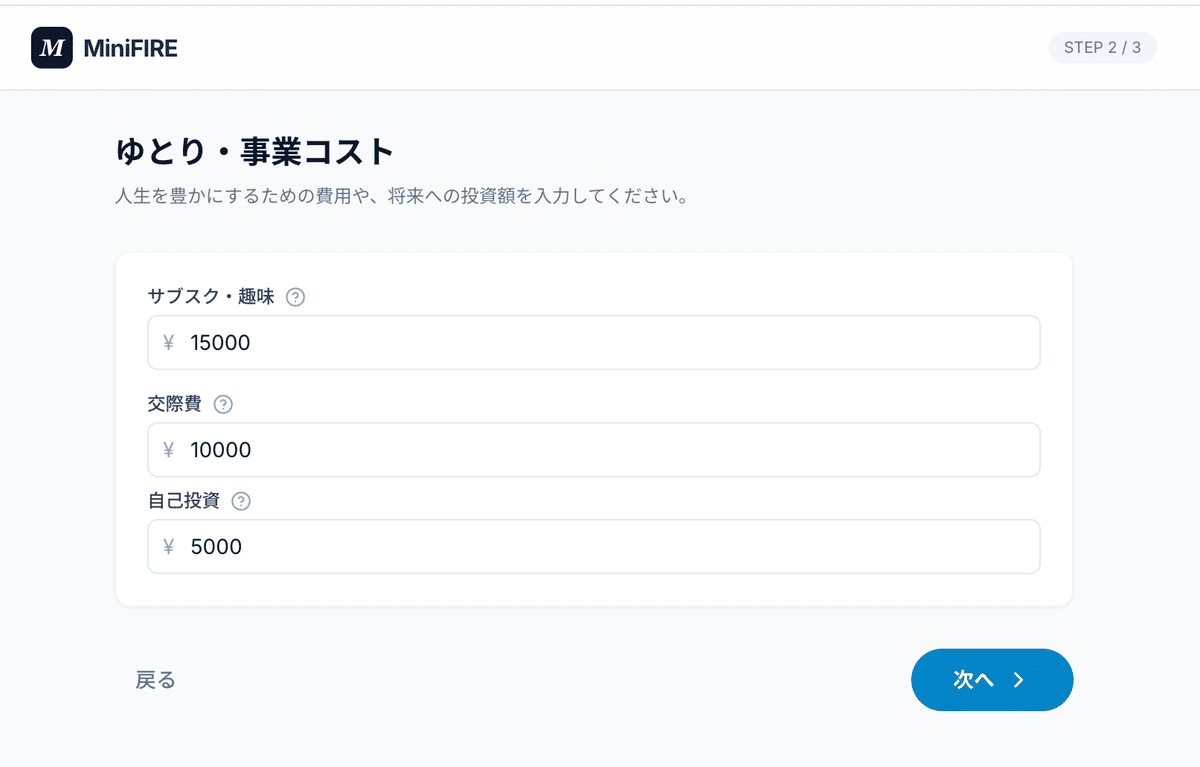
Task: Select the 15000 value to edit it
Action: (222, 342)
